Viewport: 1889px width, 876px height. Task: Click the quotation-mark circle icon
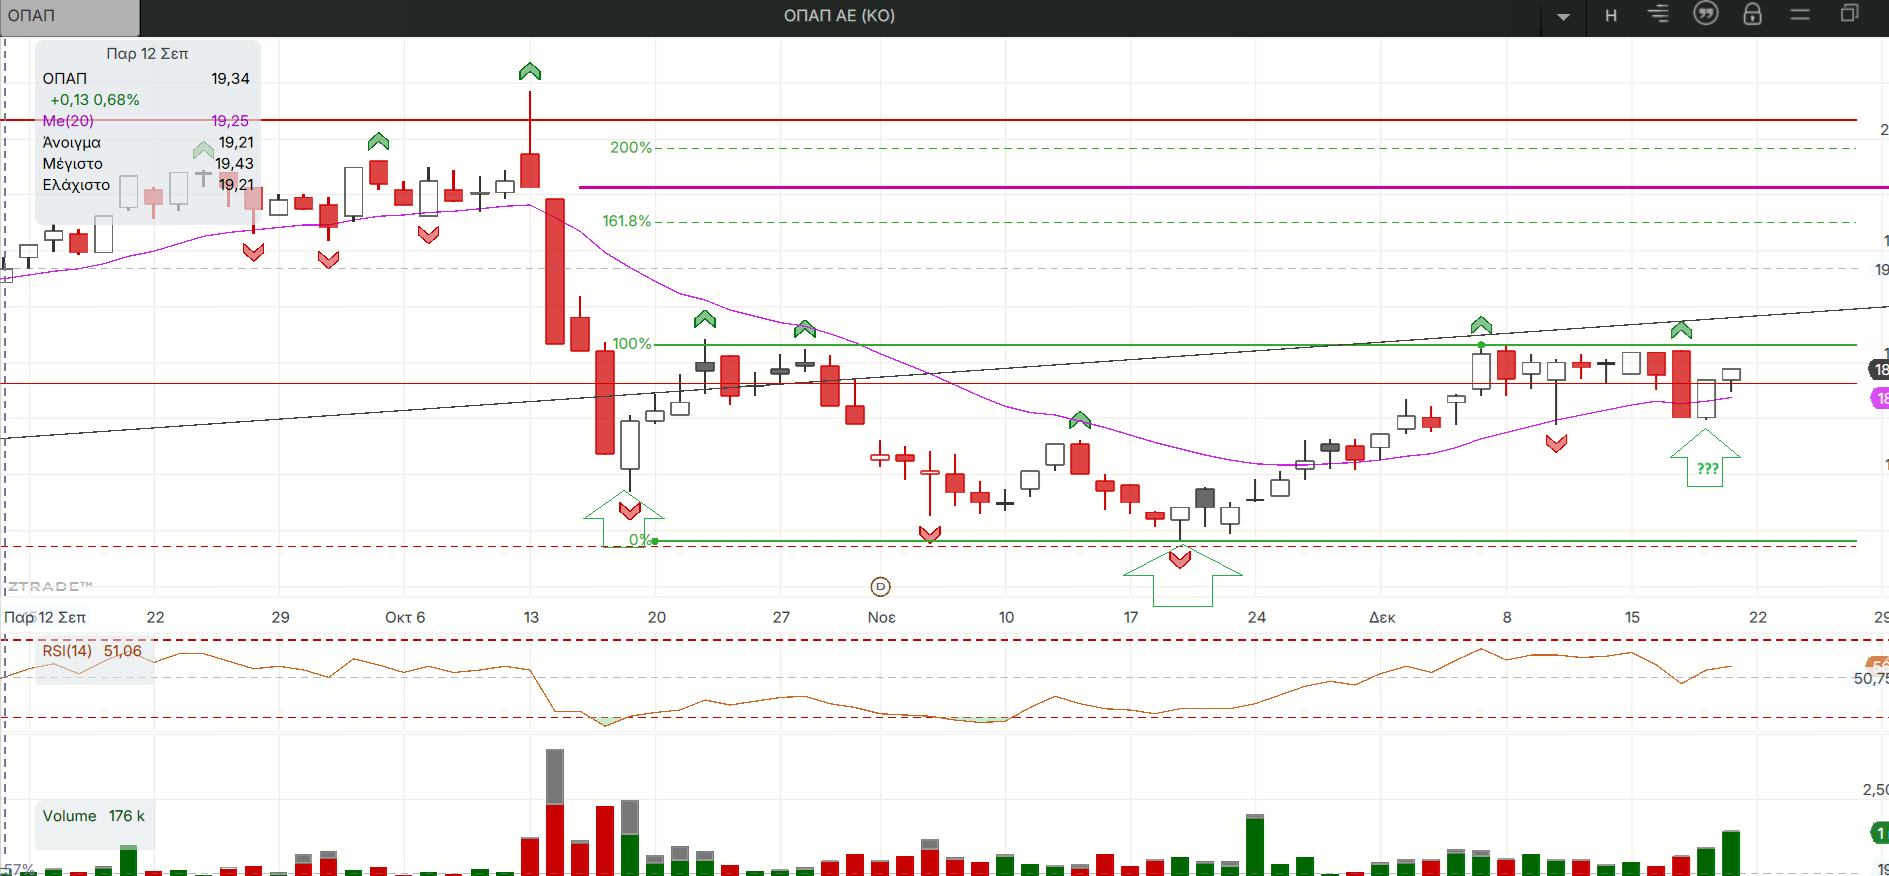click(1705, 14)
